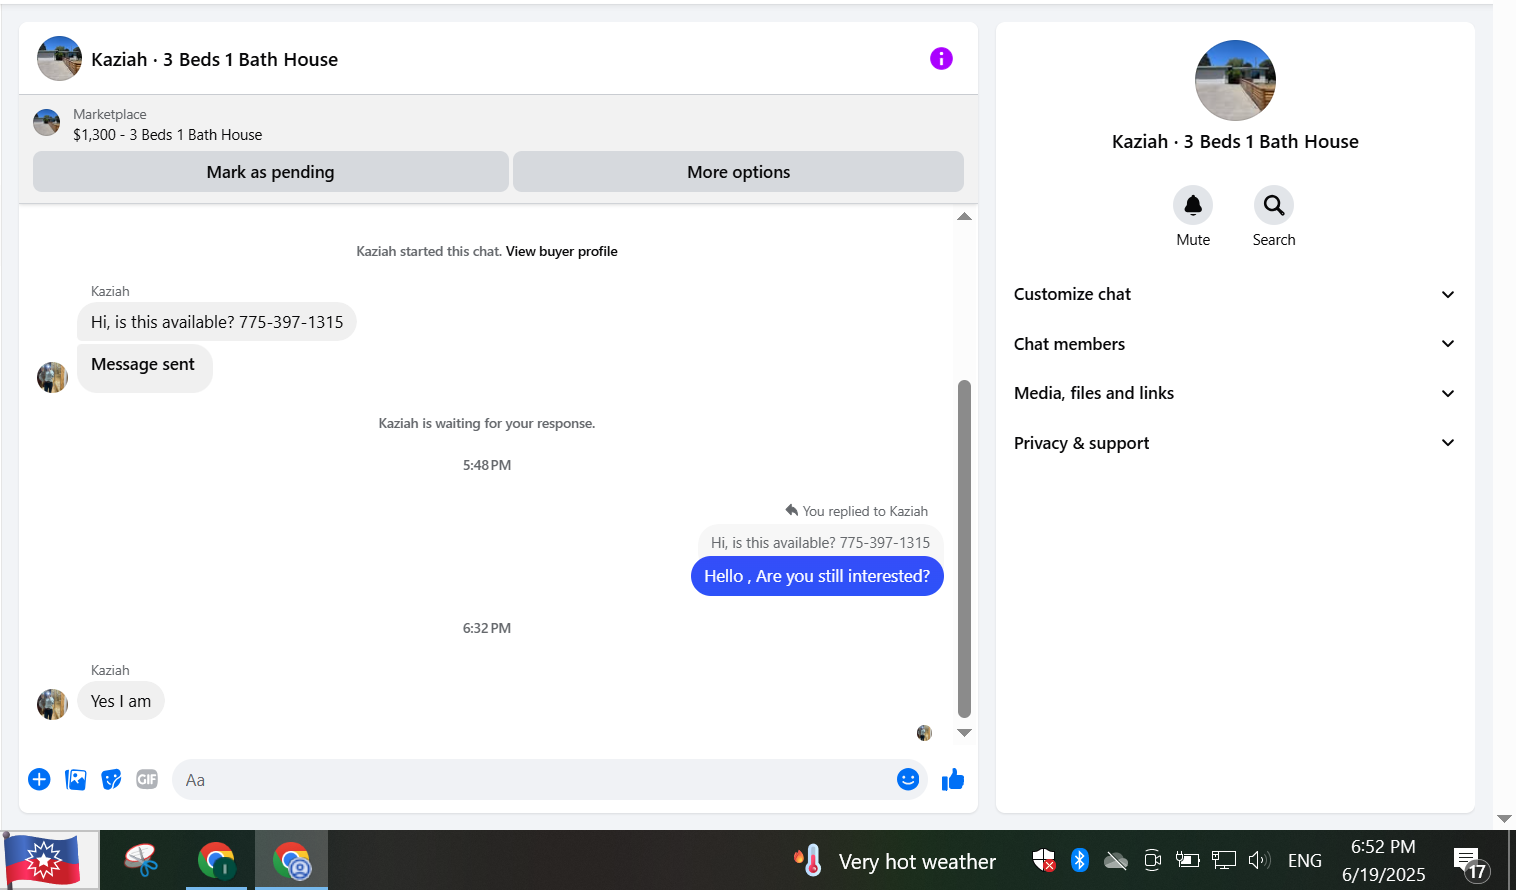The height and width of the screenshot is (890, 1516).
Task: Click the 6:32 PM timestamp
Action: pyautogui.click(x=487, y=628)
